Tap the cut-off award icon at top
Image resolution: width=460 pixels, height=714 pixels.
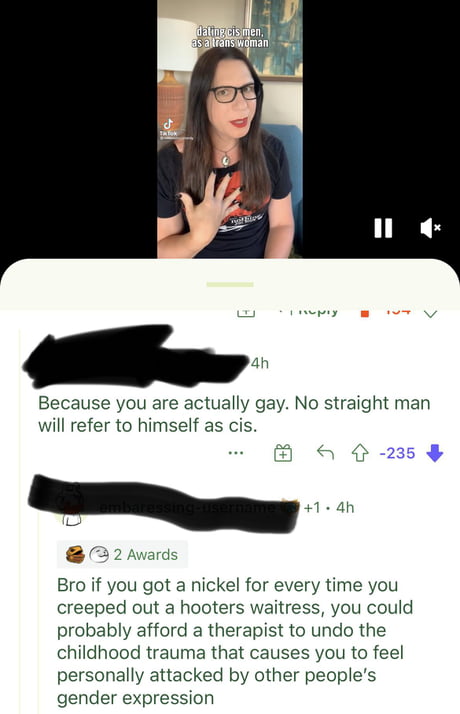pyautogui.click(x=245, y=313)
